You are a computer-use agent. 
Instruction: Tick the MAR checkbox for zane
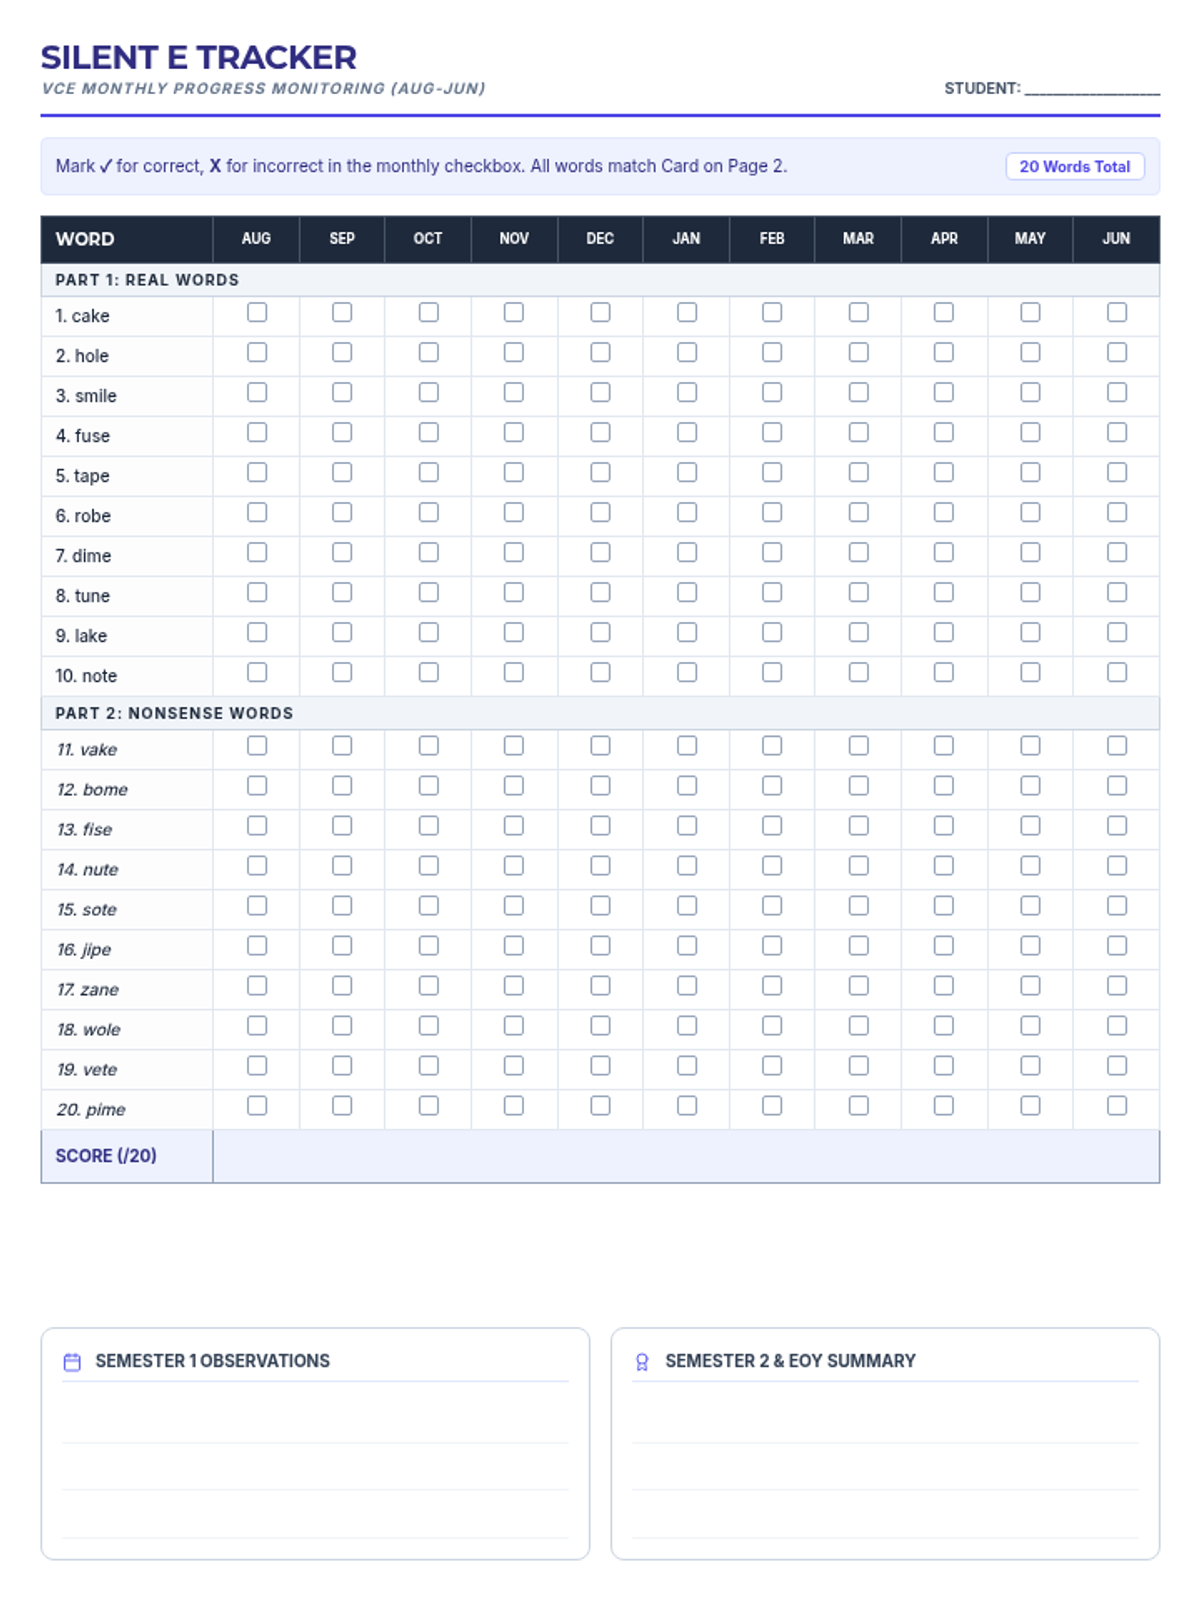coord(858,986)
